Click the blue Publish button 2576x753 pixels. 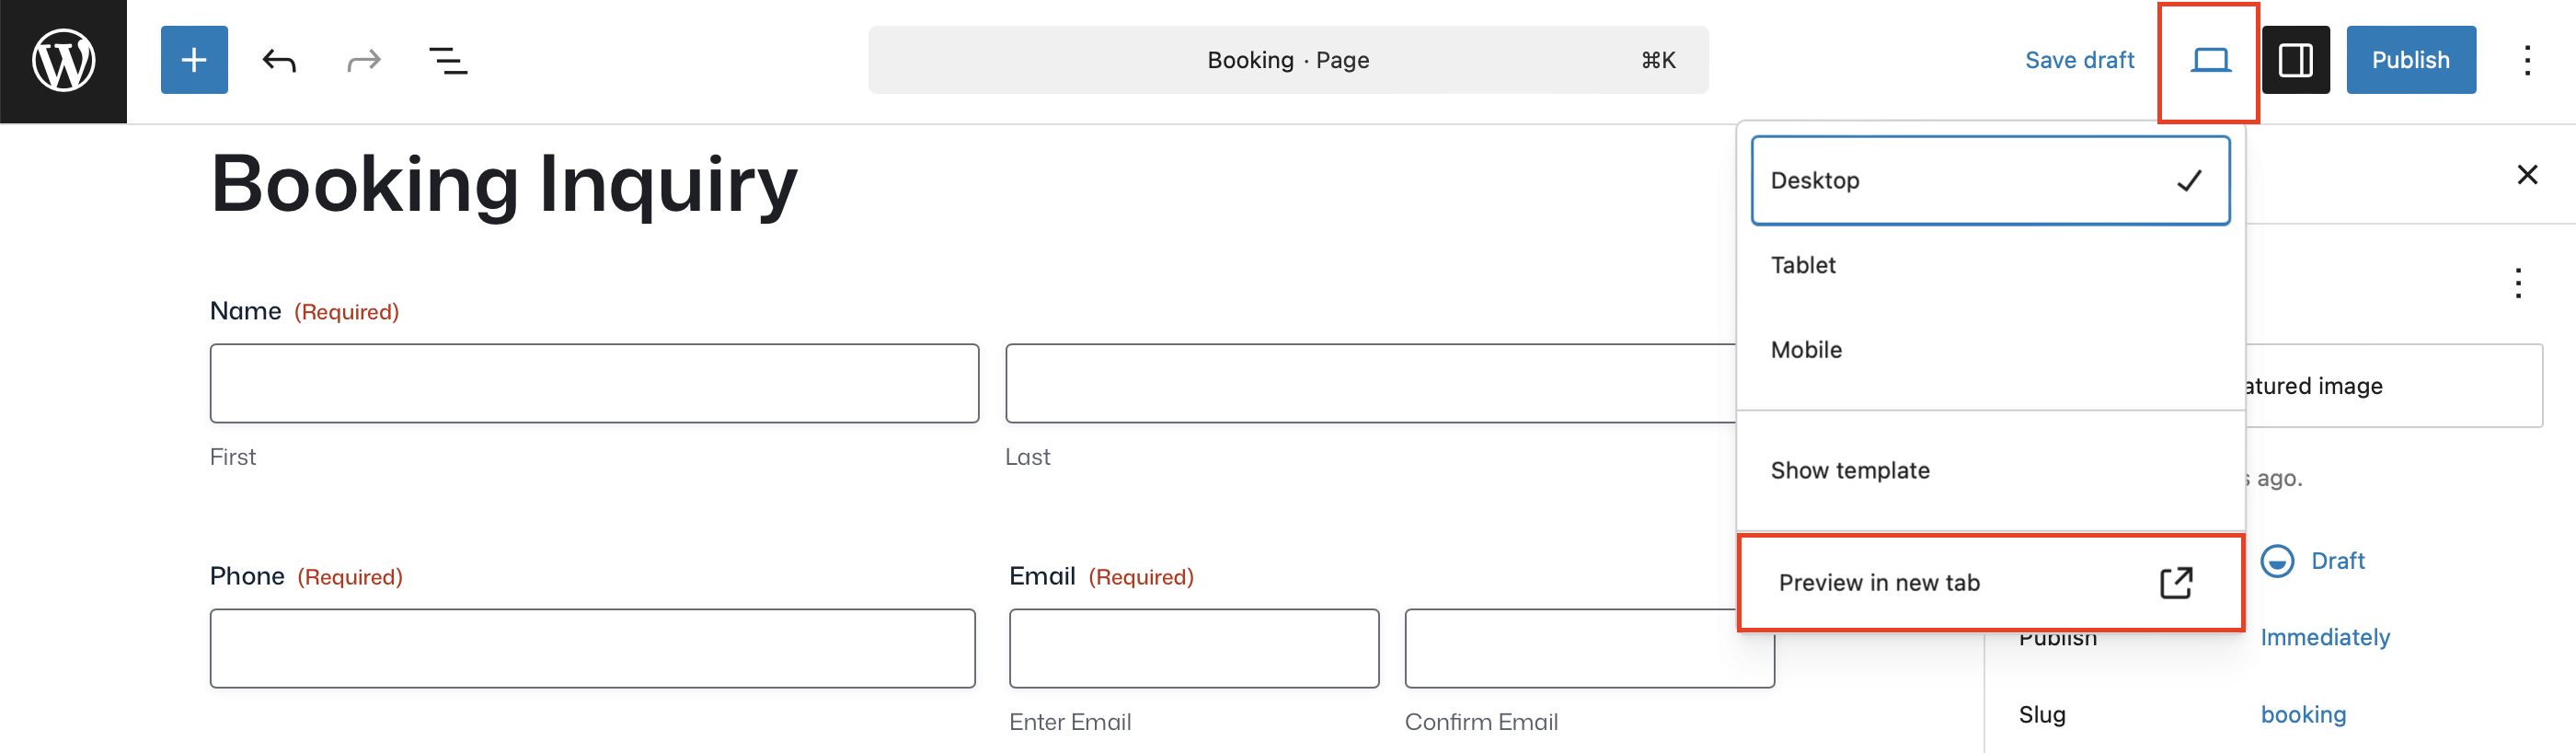[2410, 60]
